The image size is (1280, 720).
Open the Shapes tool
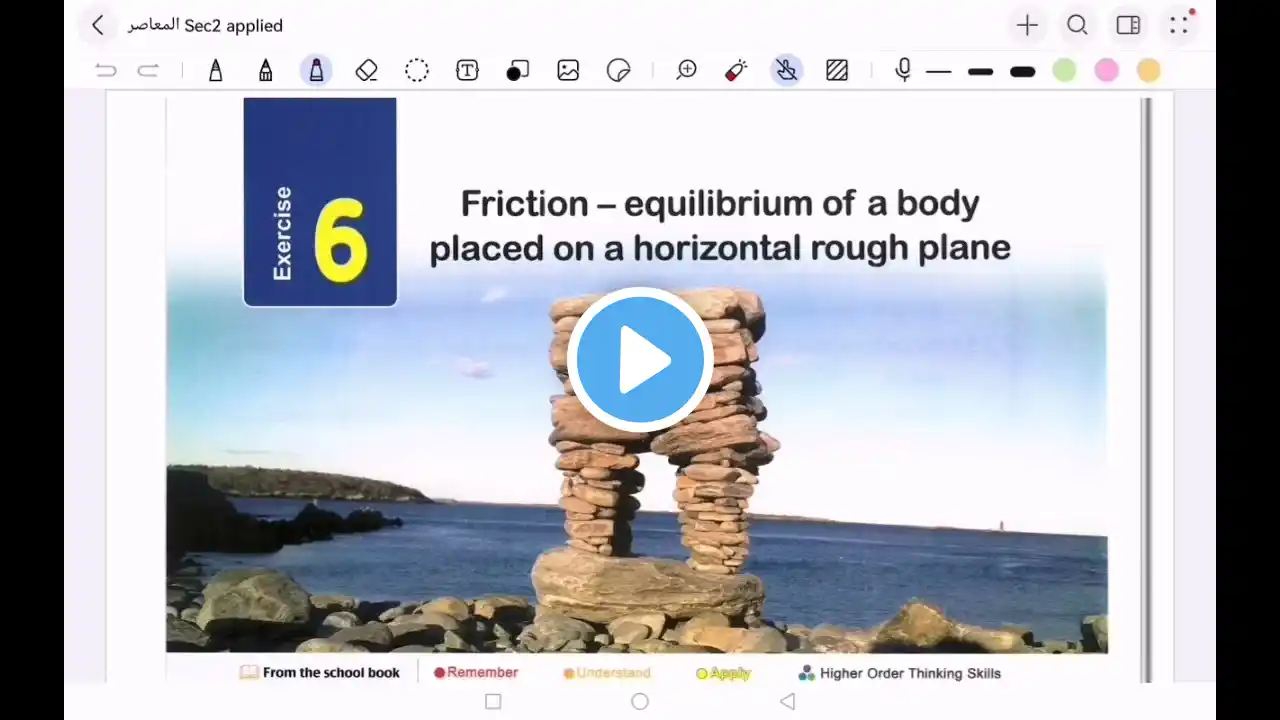[x=517, y=70]
